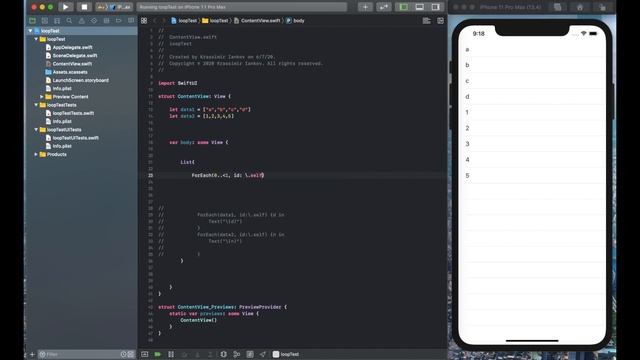Toggle the navigator panel visibility

click(x=404, y=7)
